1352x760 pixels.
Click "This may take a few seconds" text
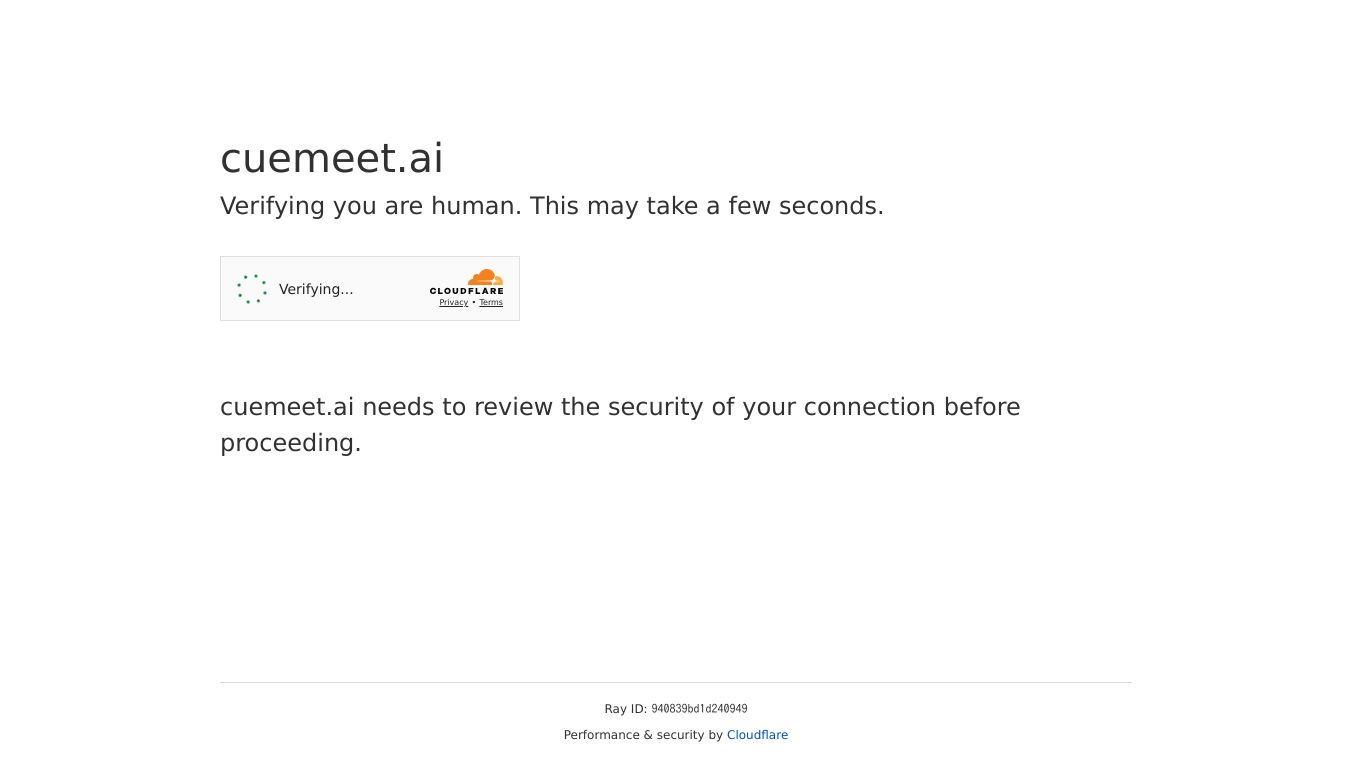click(706, 206)
